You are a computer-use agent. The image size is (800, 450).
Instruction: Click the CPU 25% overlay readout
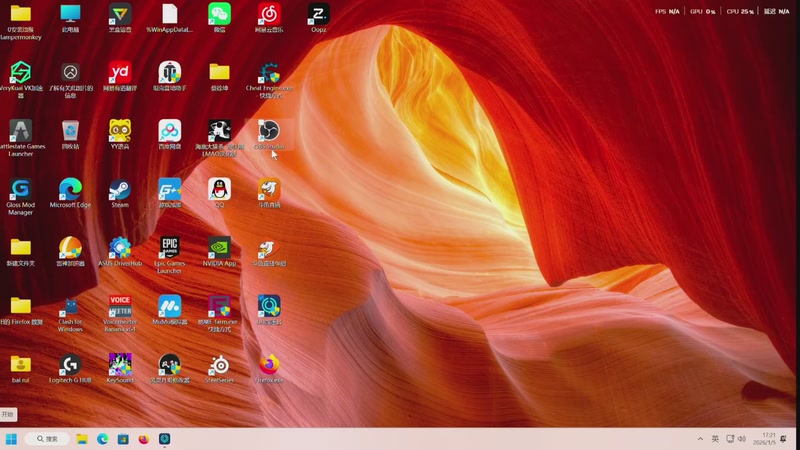[x=740, y=11]
